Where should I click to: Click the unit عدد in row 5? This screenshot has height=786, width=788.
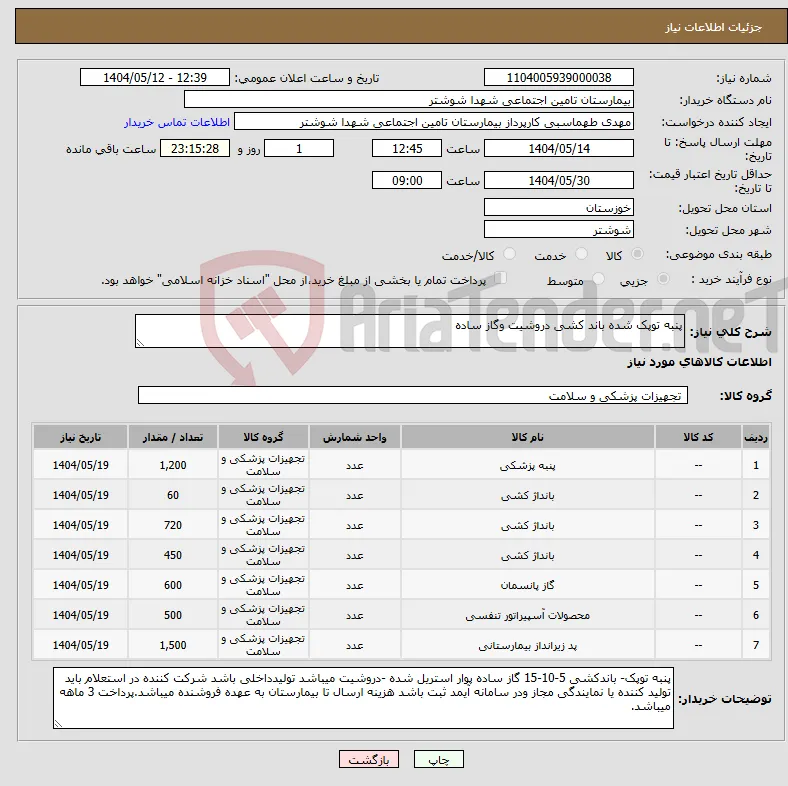coord(355,585)
